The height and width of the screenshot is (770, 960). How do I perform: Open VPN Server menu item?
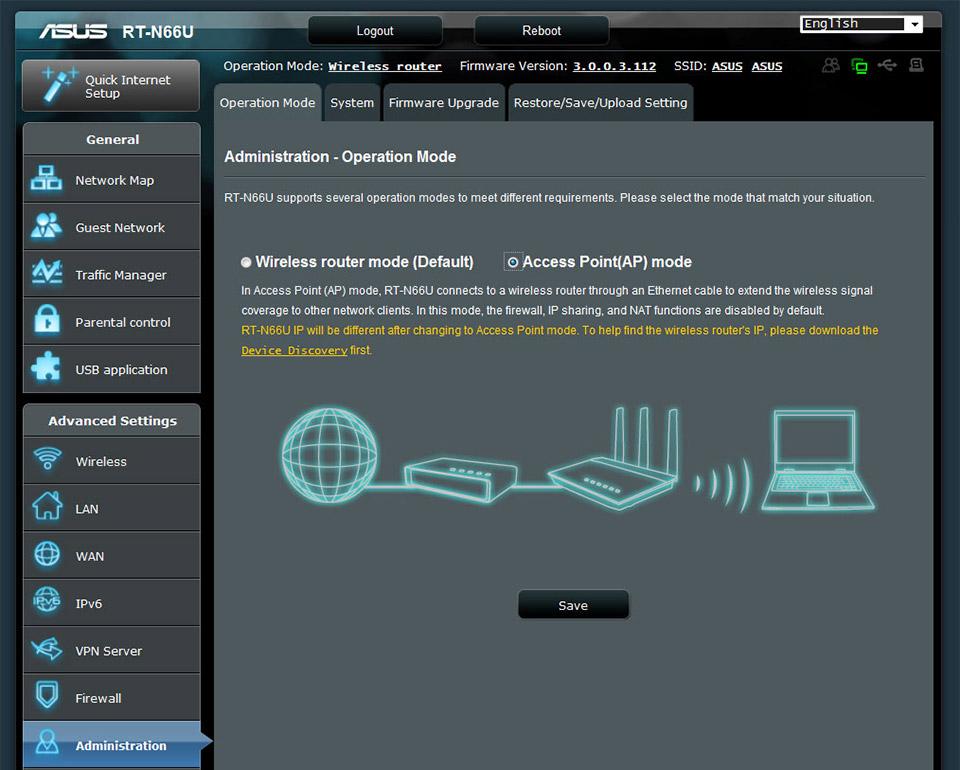(x=112, y=650)
